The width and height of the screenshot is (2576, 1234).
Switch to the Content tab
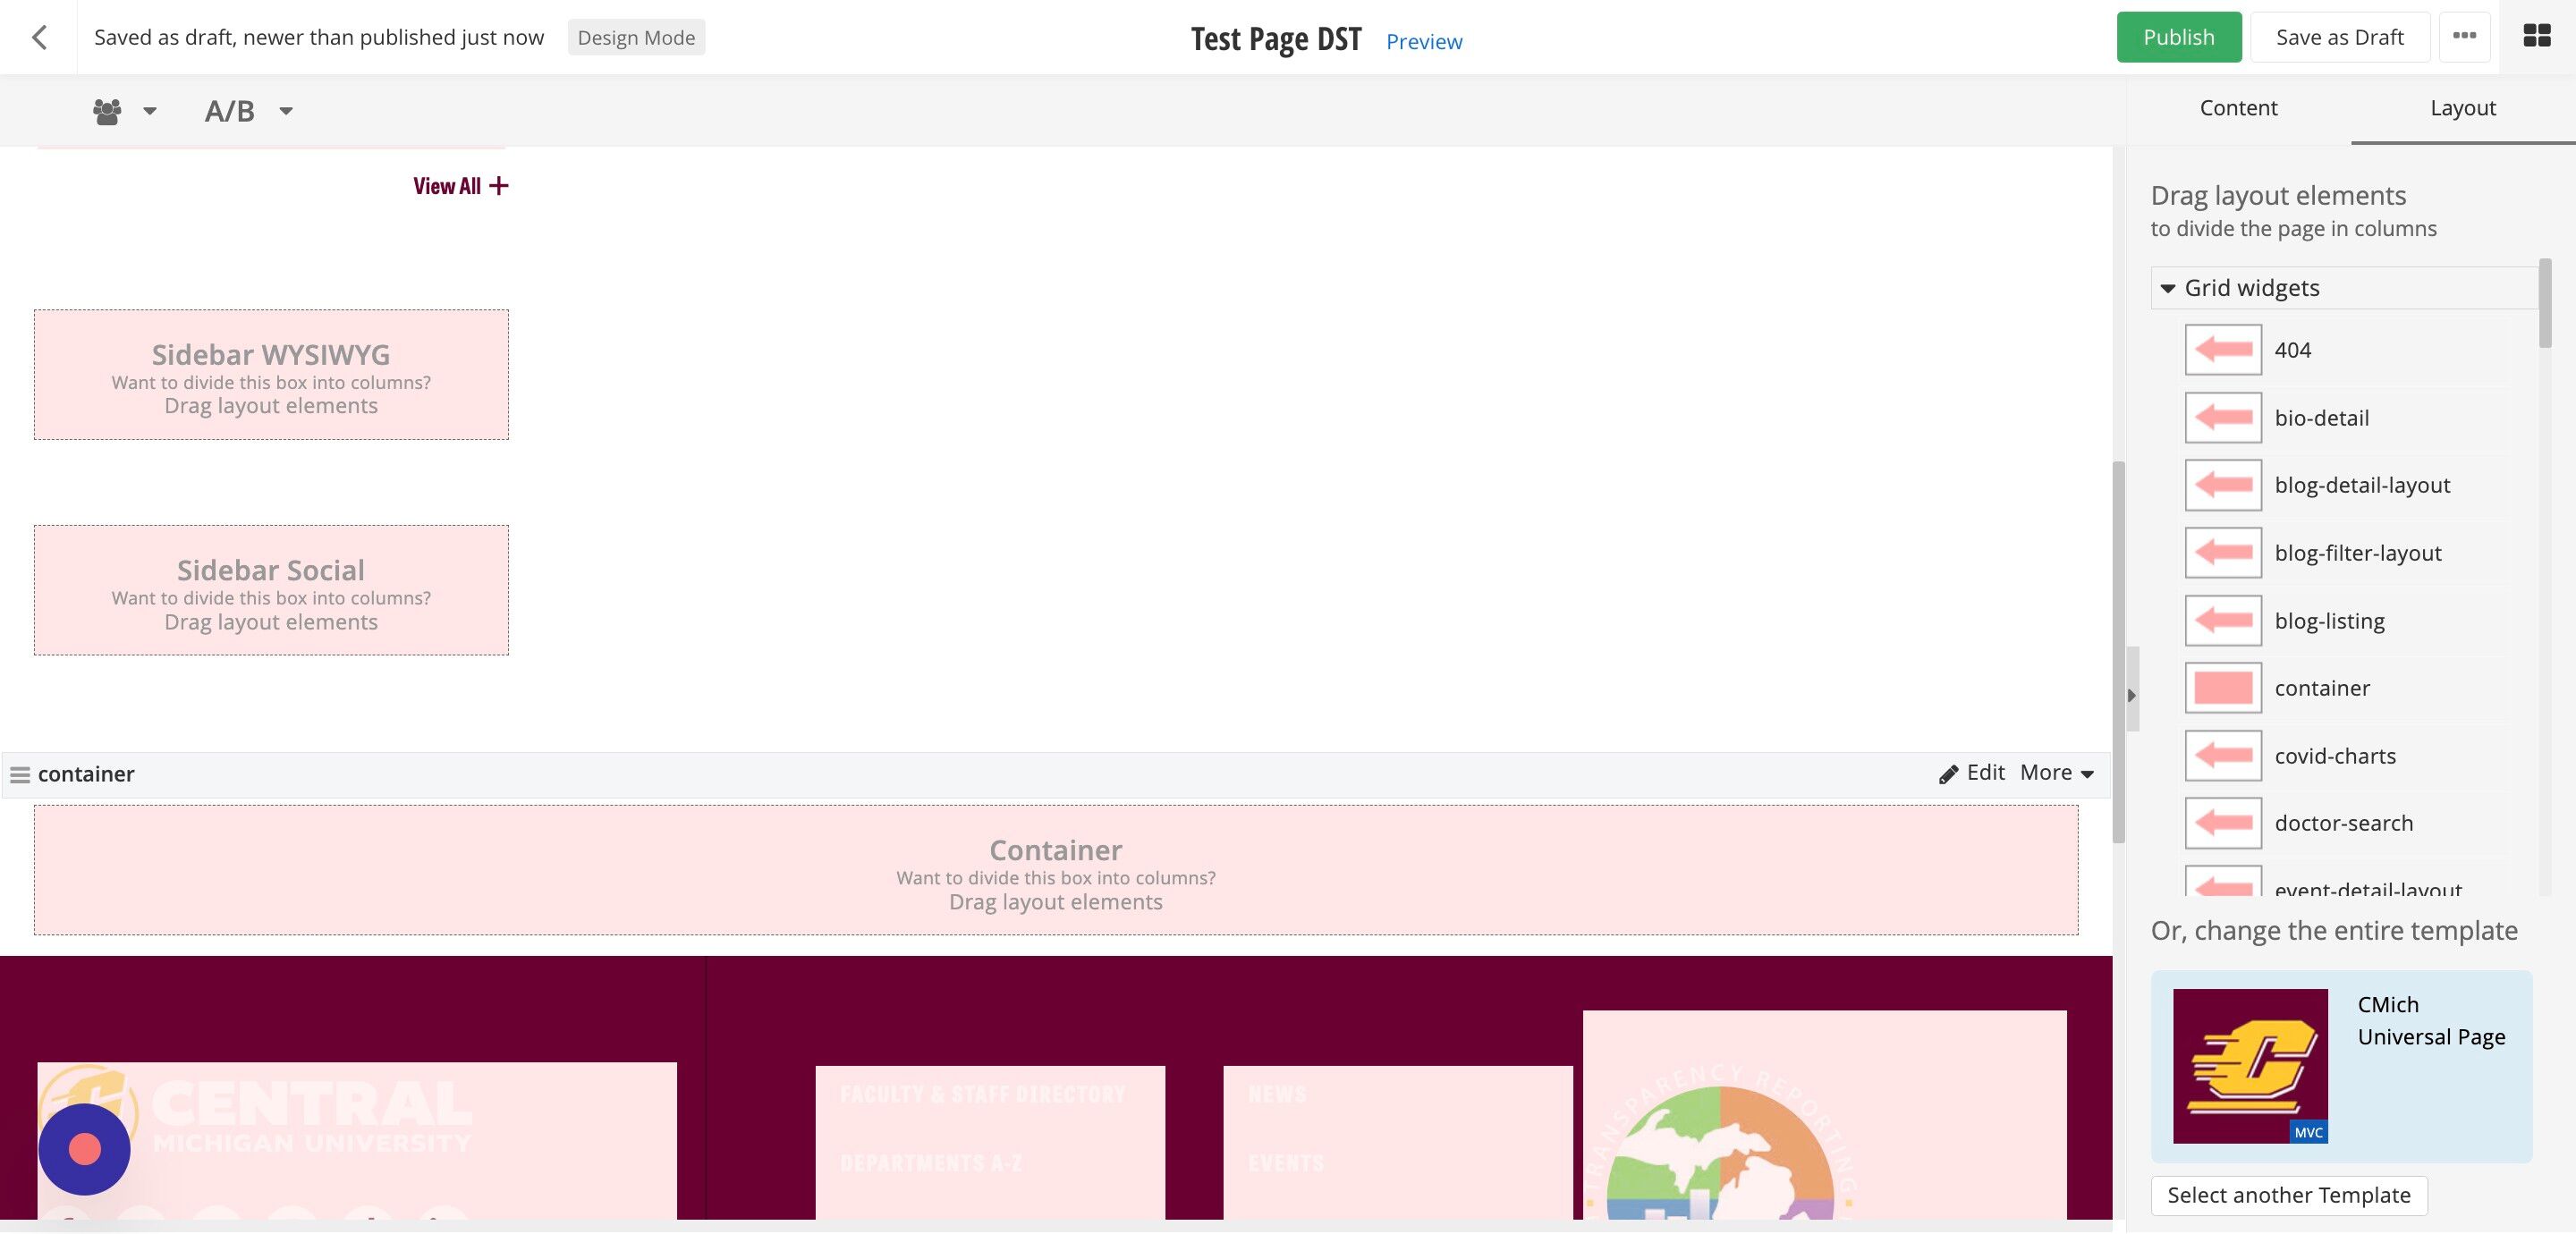point(2238,107)
